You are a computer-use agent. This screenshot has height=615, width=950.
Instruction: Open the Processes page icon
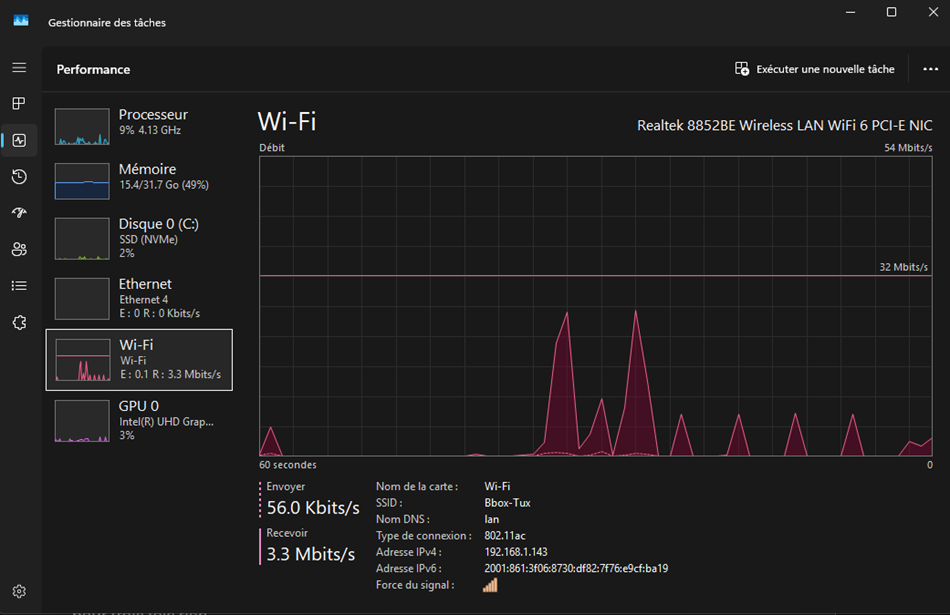(19, 104)
